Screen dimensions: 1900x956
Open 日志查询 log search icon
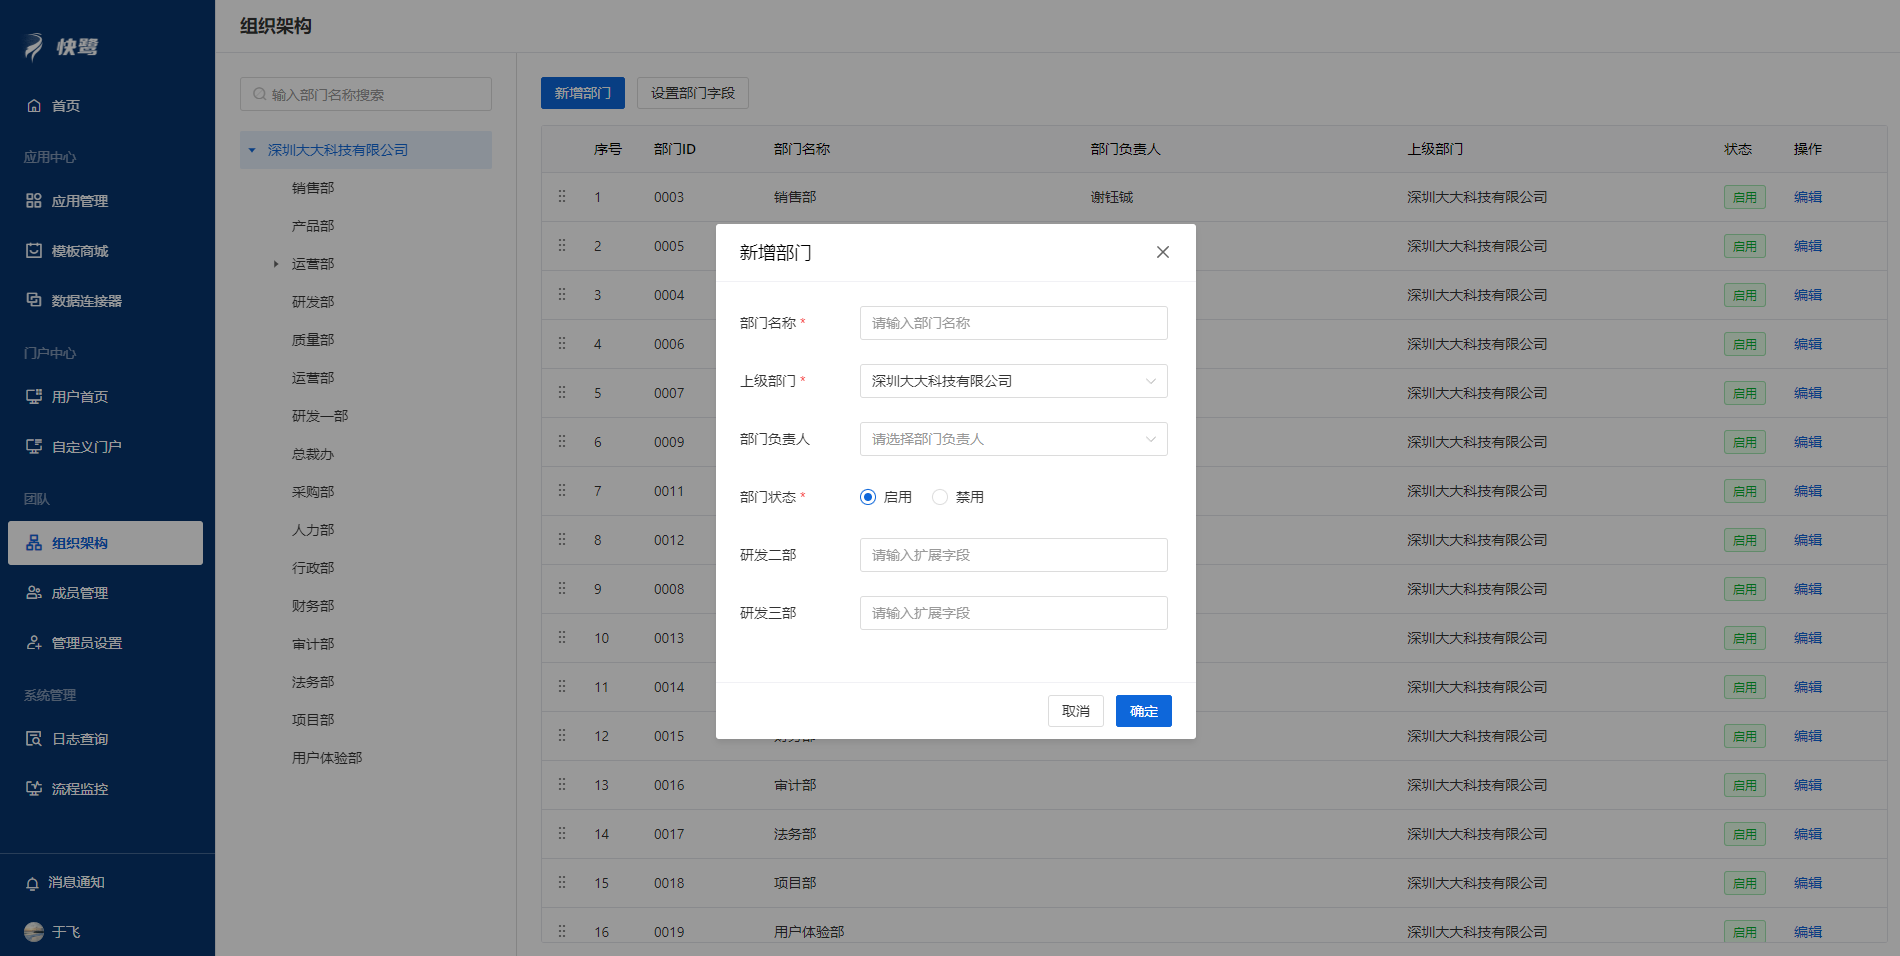[x=34, y=739]
